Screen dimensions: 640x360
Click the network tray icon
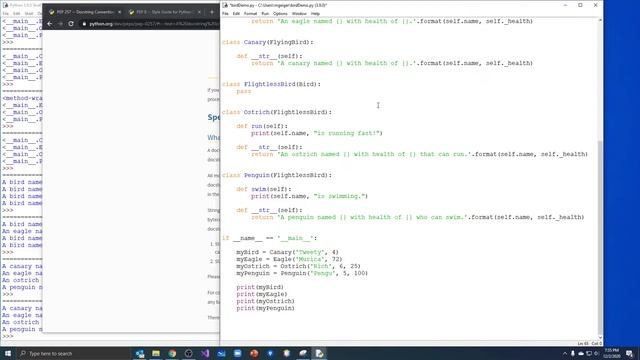[589, 353]
